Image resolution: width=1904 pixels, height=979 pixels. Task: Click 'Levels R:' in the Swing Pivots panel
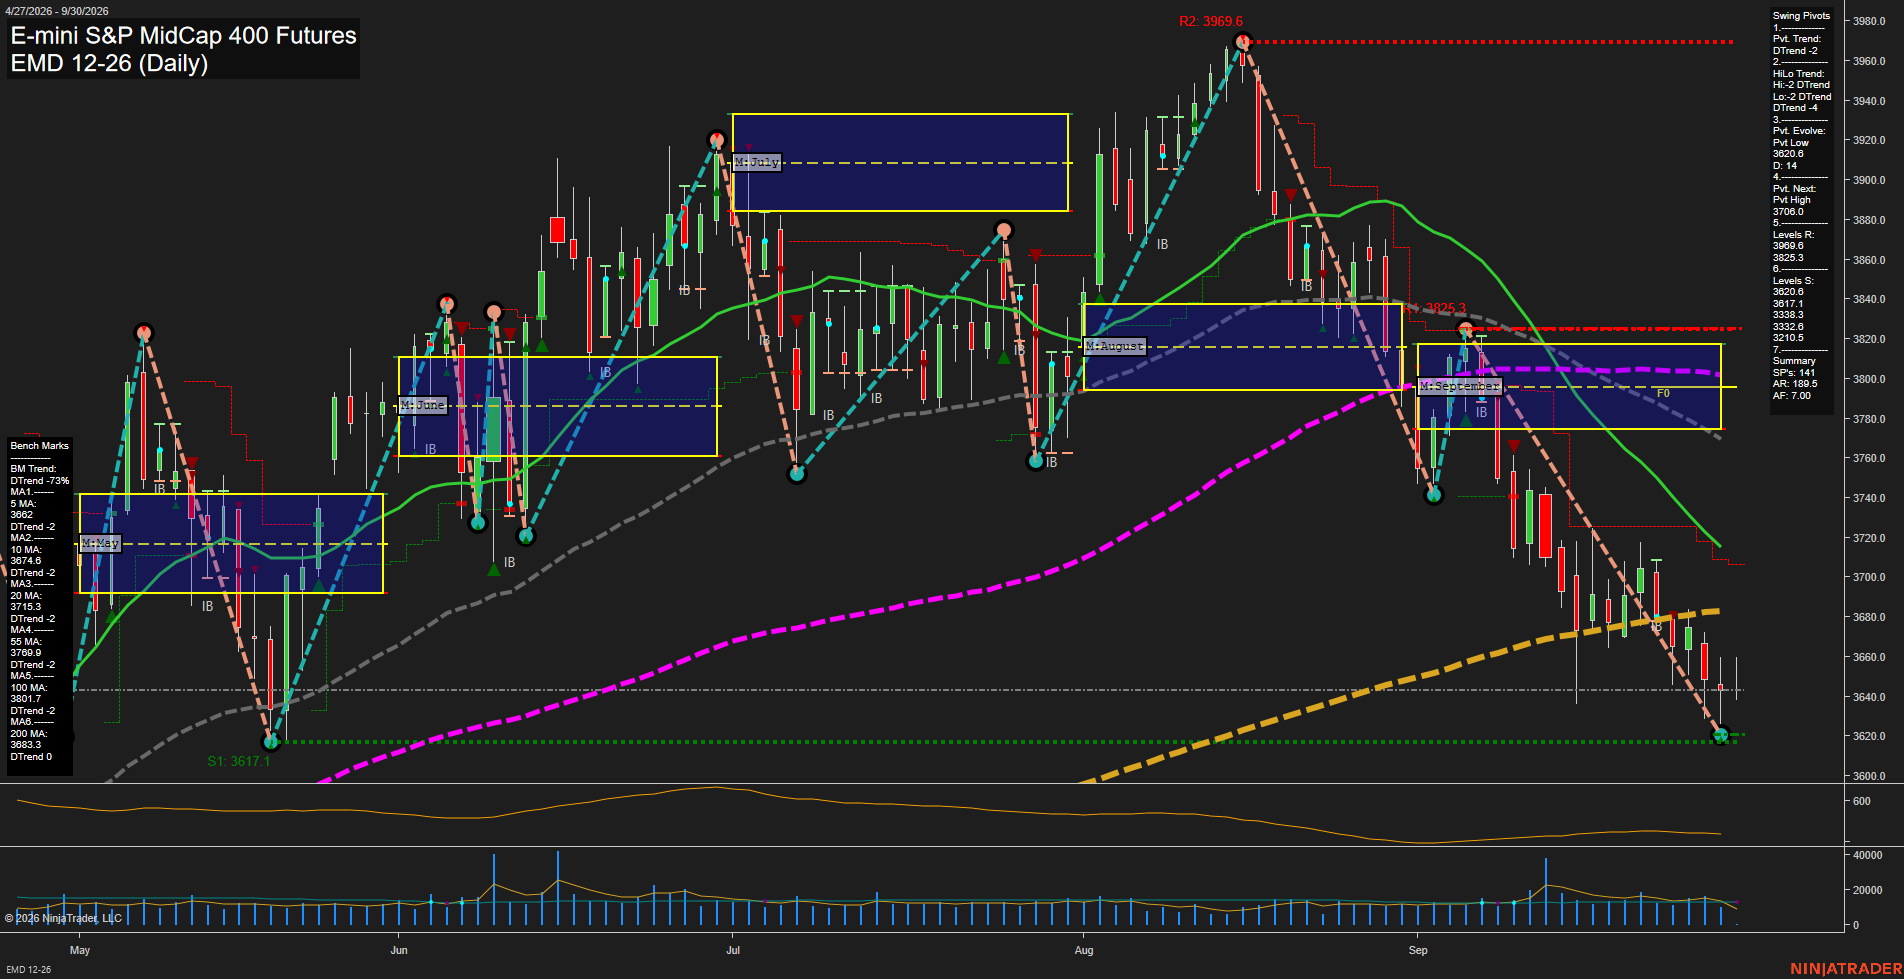1793,235
